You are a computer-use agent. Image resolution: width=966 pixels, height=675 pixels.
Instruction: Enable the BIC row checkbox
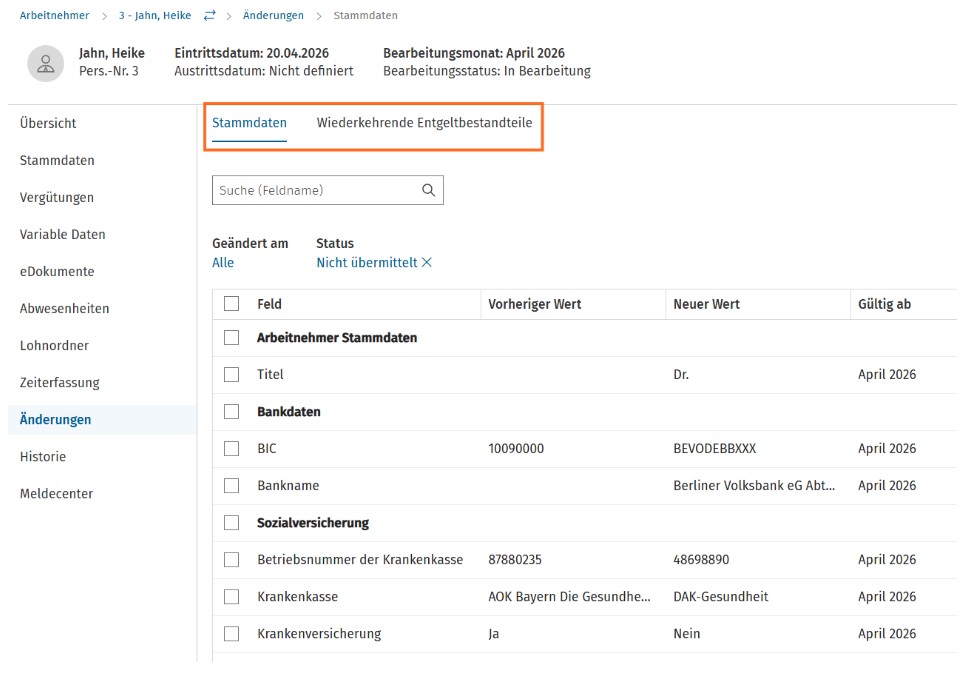pos(232,448)
